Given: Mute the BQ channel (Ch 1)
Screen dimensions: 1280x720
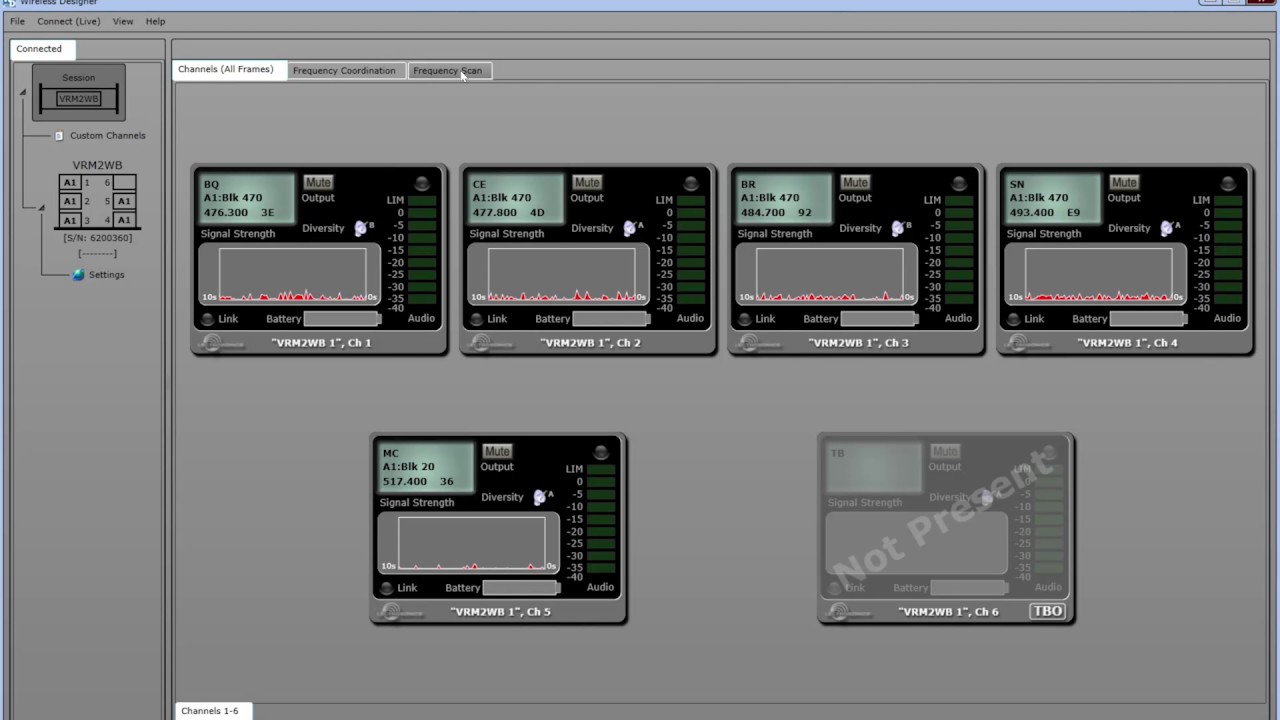Looking at the screenshot, I should coord(318,183).
